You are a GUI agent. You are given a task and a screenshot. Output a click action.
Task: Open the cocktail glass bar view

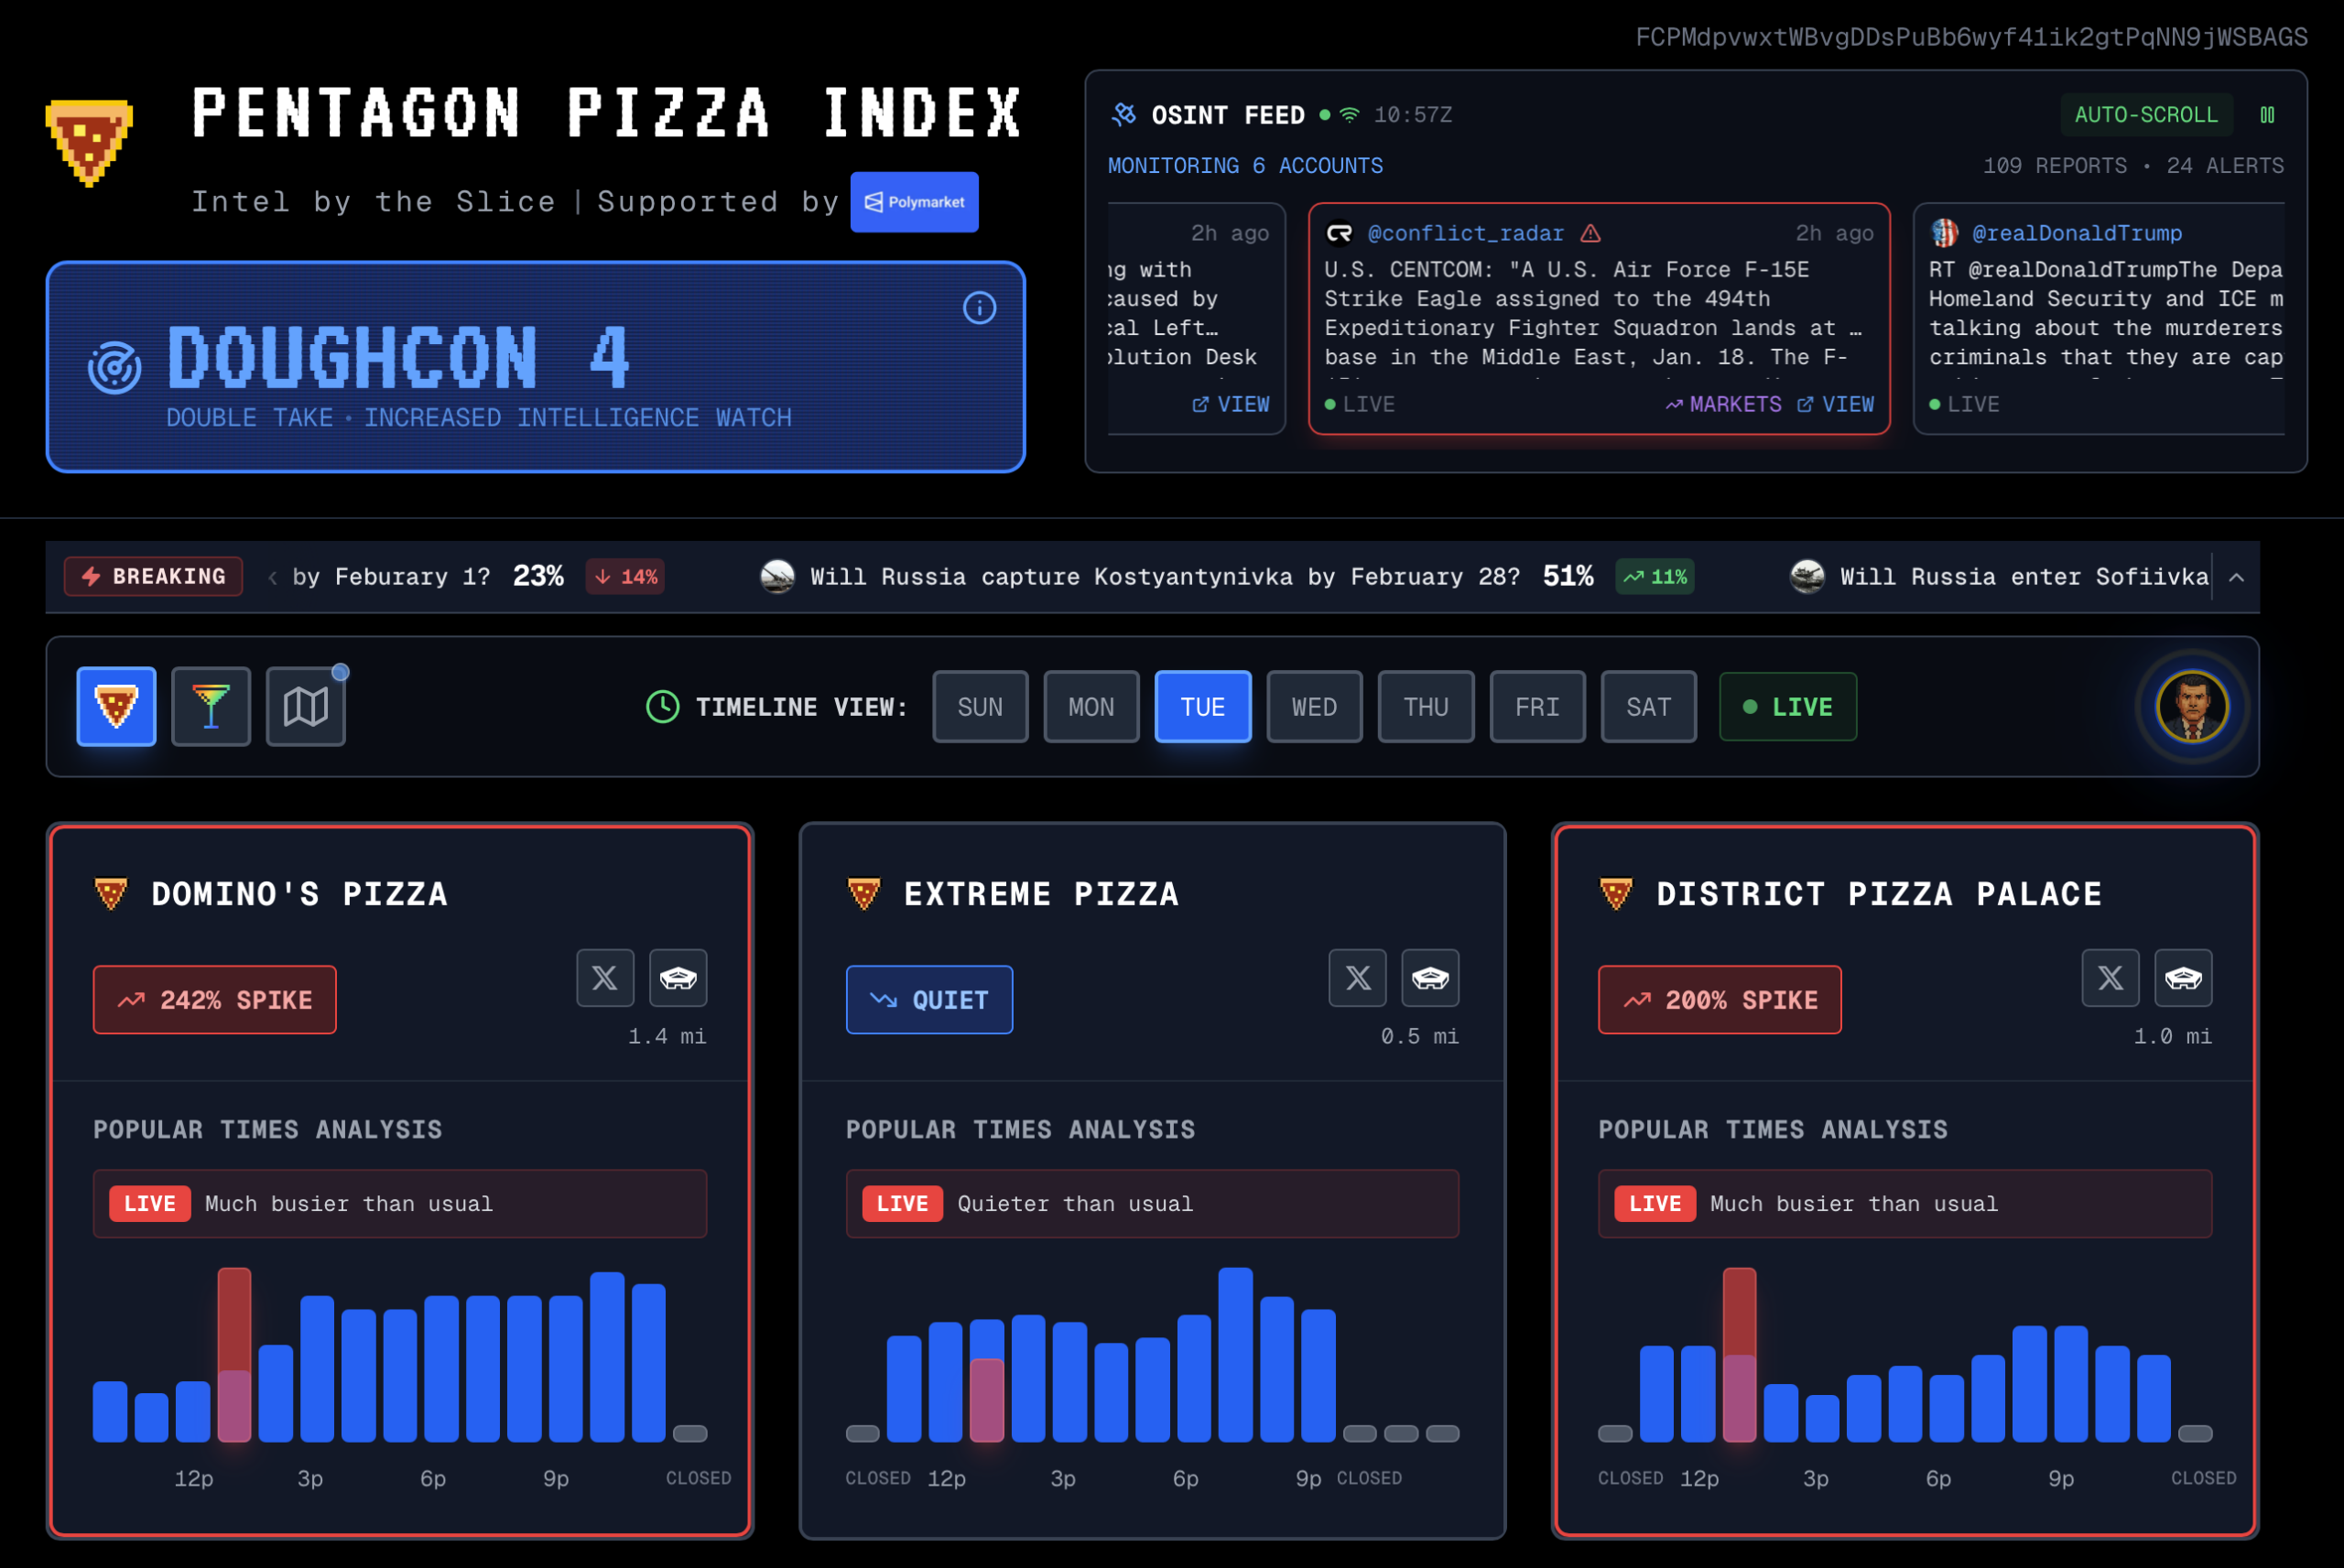pos(211,706)
